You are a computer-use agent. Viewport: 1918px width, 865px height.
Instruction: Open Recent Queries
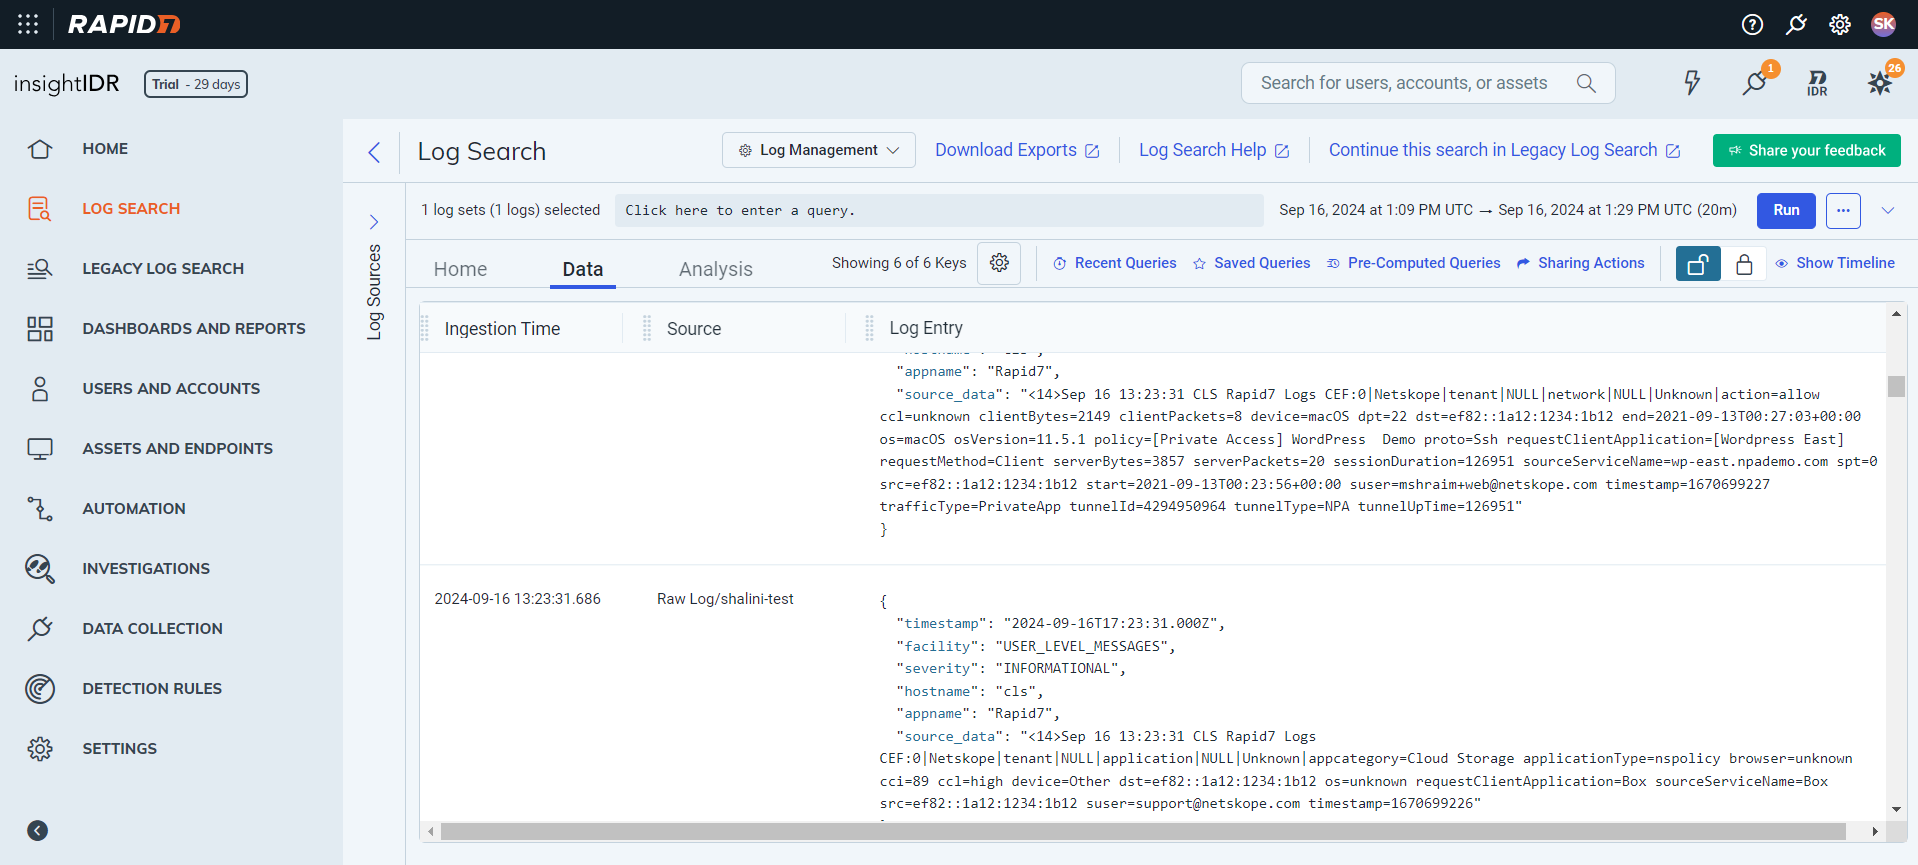[x=1114, y=263]
